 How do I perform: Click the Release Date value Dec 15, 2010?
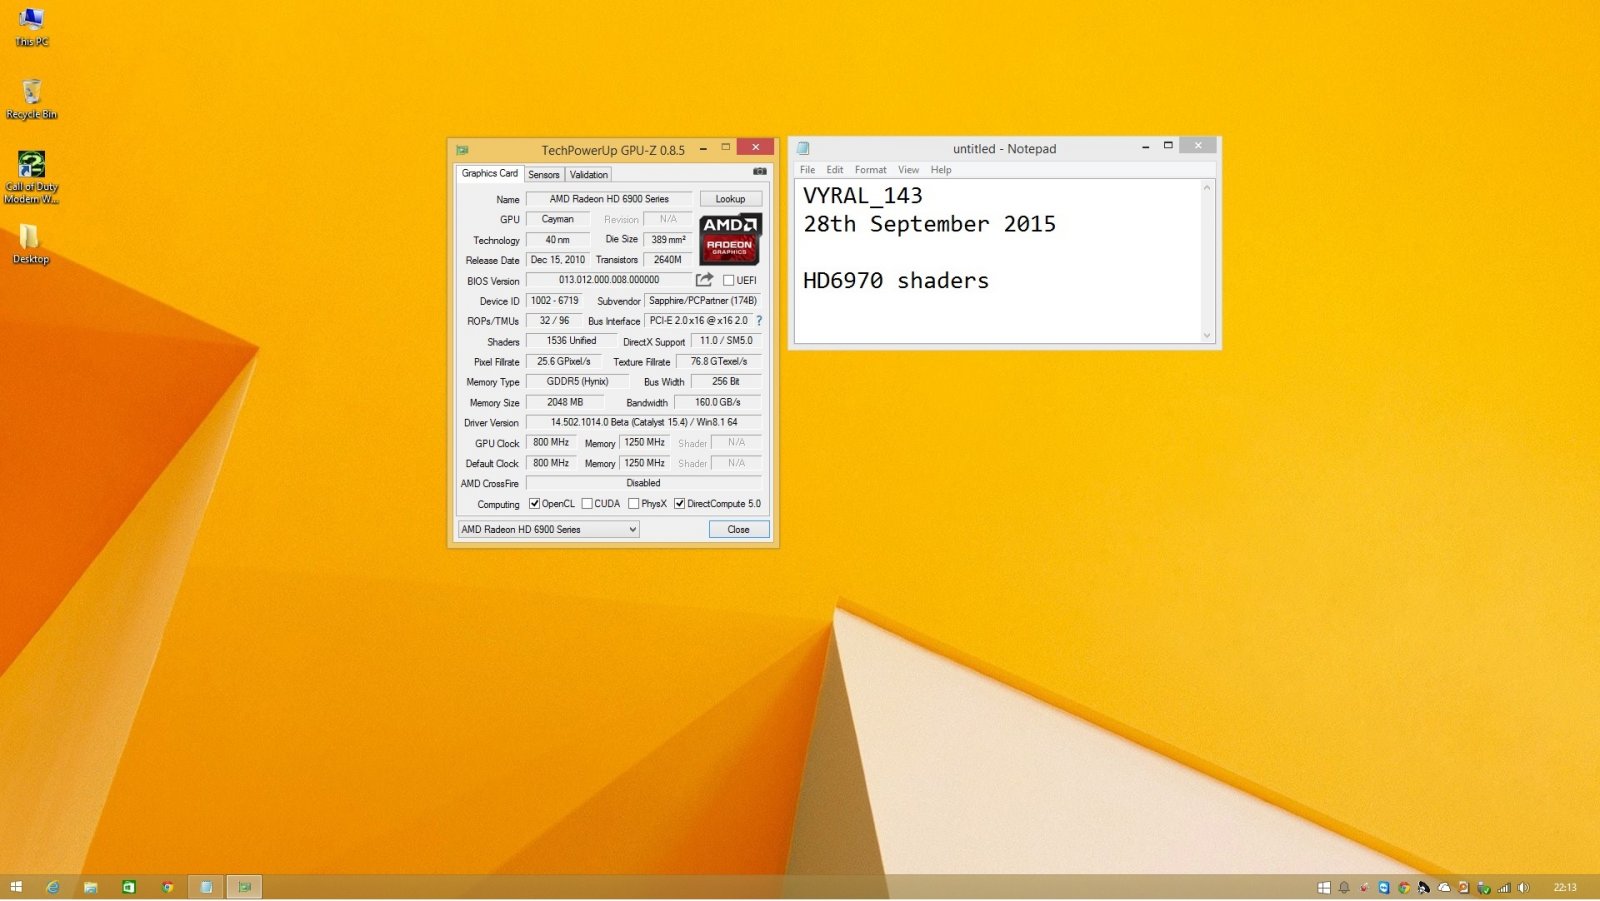click(558, 260)
